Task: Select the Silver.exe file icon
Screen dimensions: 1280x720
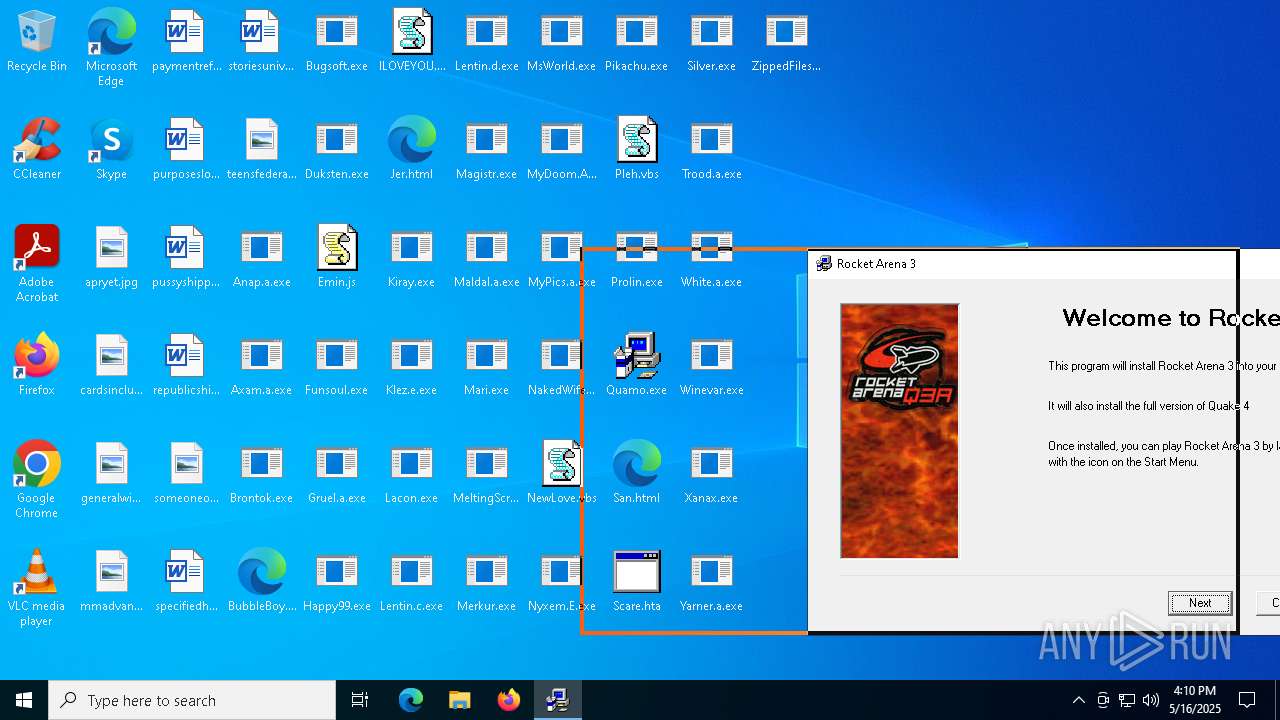Action: pyautogui.click(x=712, y=42)
